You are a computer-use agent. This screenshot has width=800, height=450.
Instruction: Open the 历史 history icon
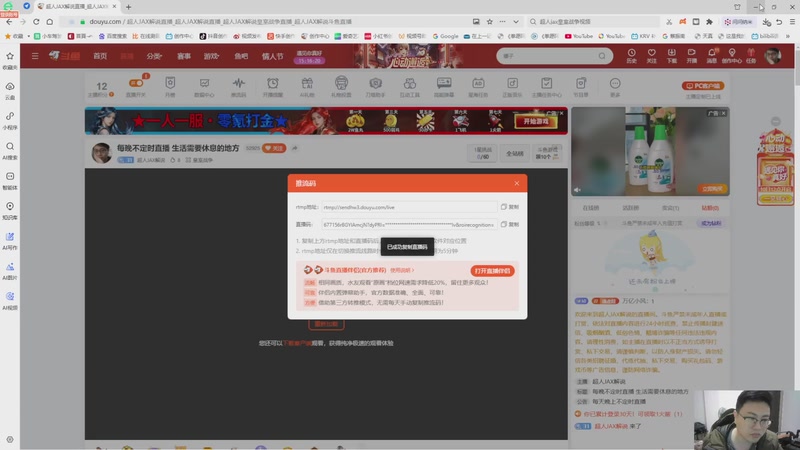(x=631, y=56)
